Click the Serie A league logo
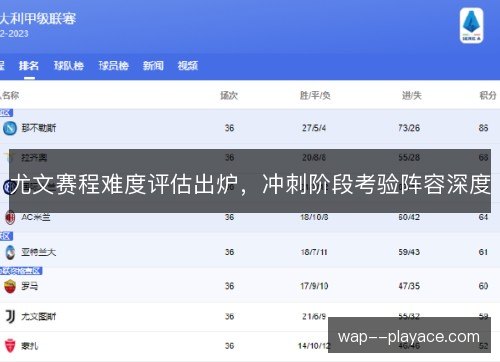This screenshot has height=362, width=500. [471, 26]
